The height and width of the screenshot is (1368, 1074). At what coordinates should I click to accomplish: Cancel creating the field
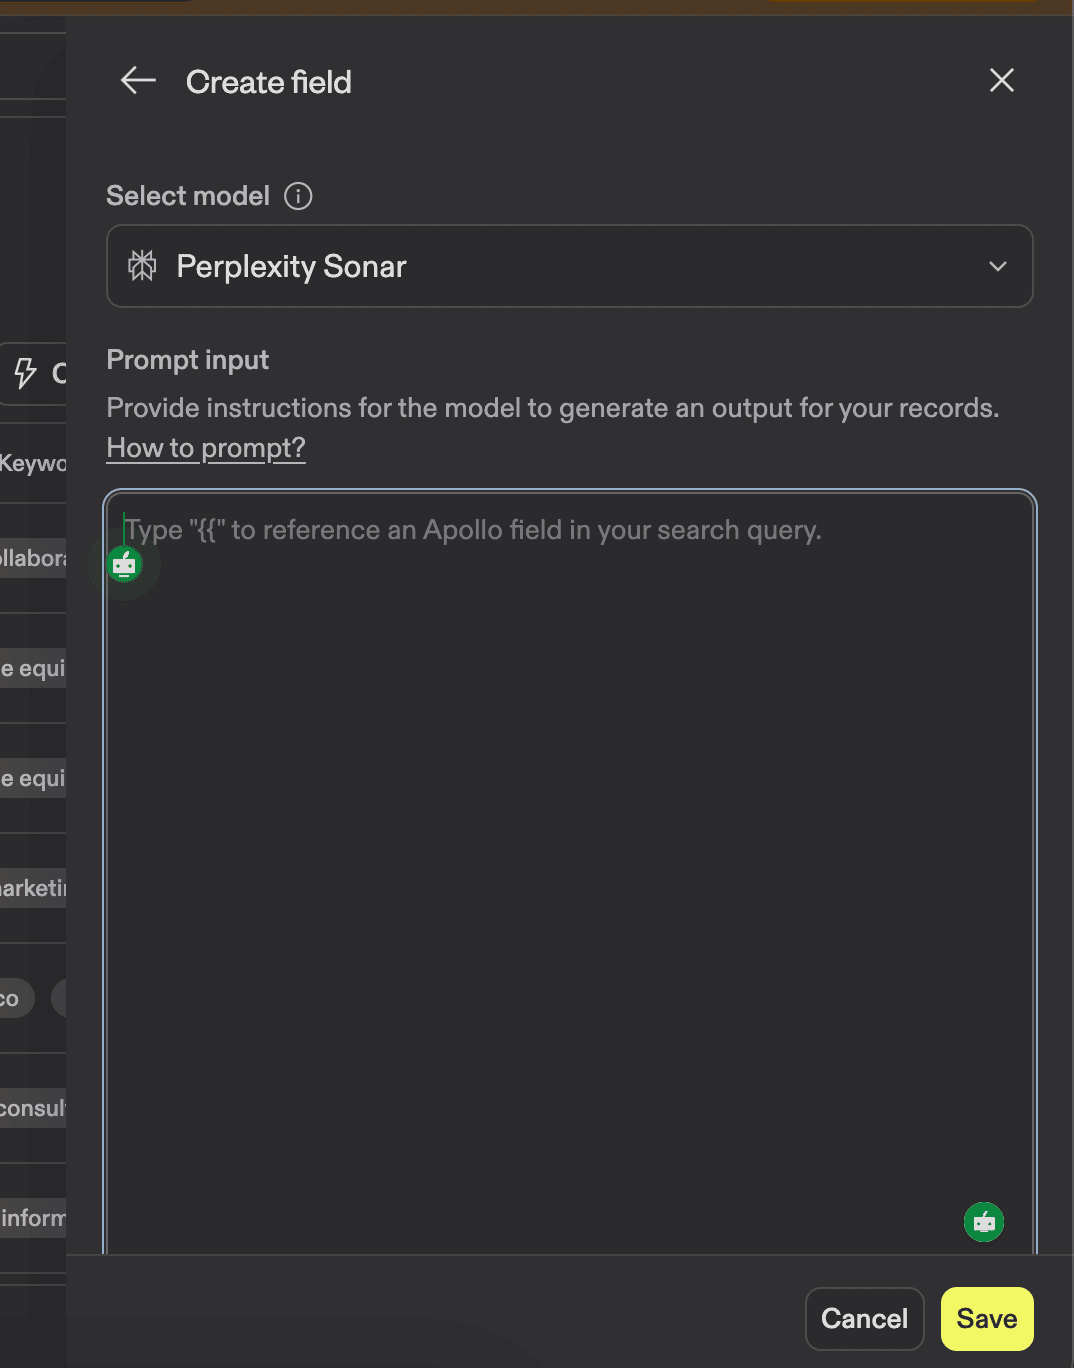tap(864, 1319)
